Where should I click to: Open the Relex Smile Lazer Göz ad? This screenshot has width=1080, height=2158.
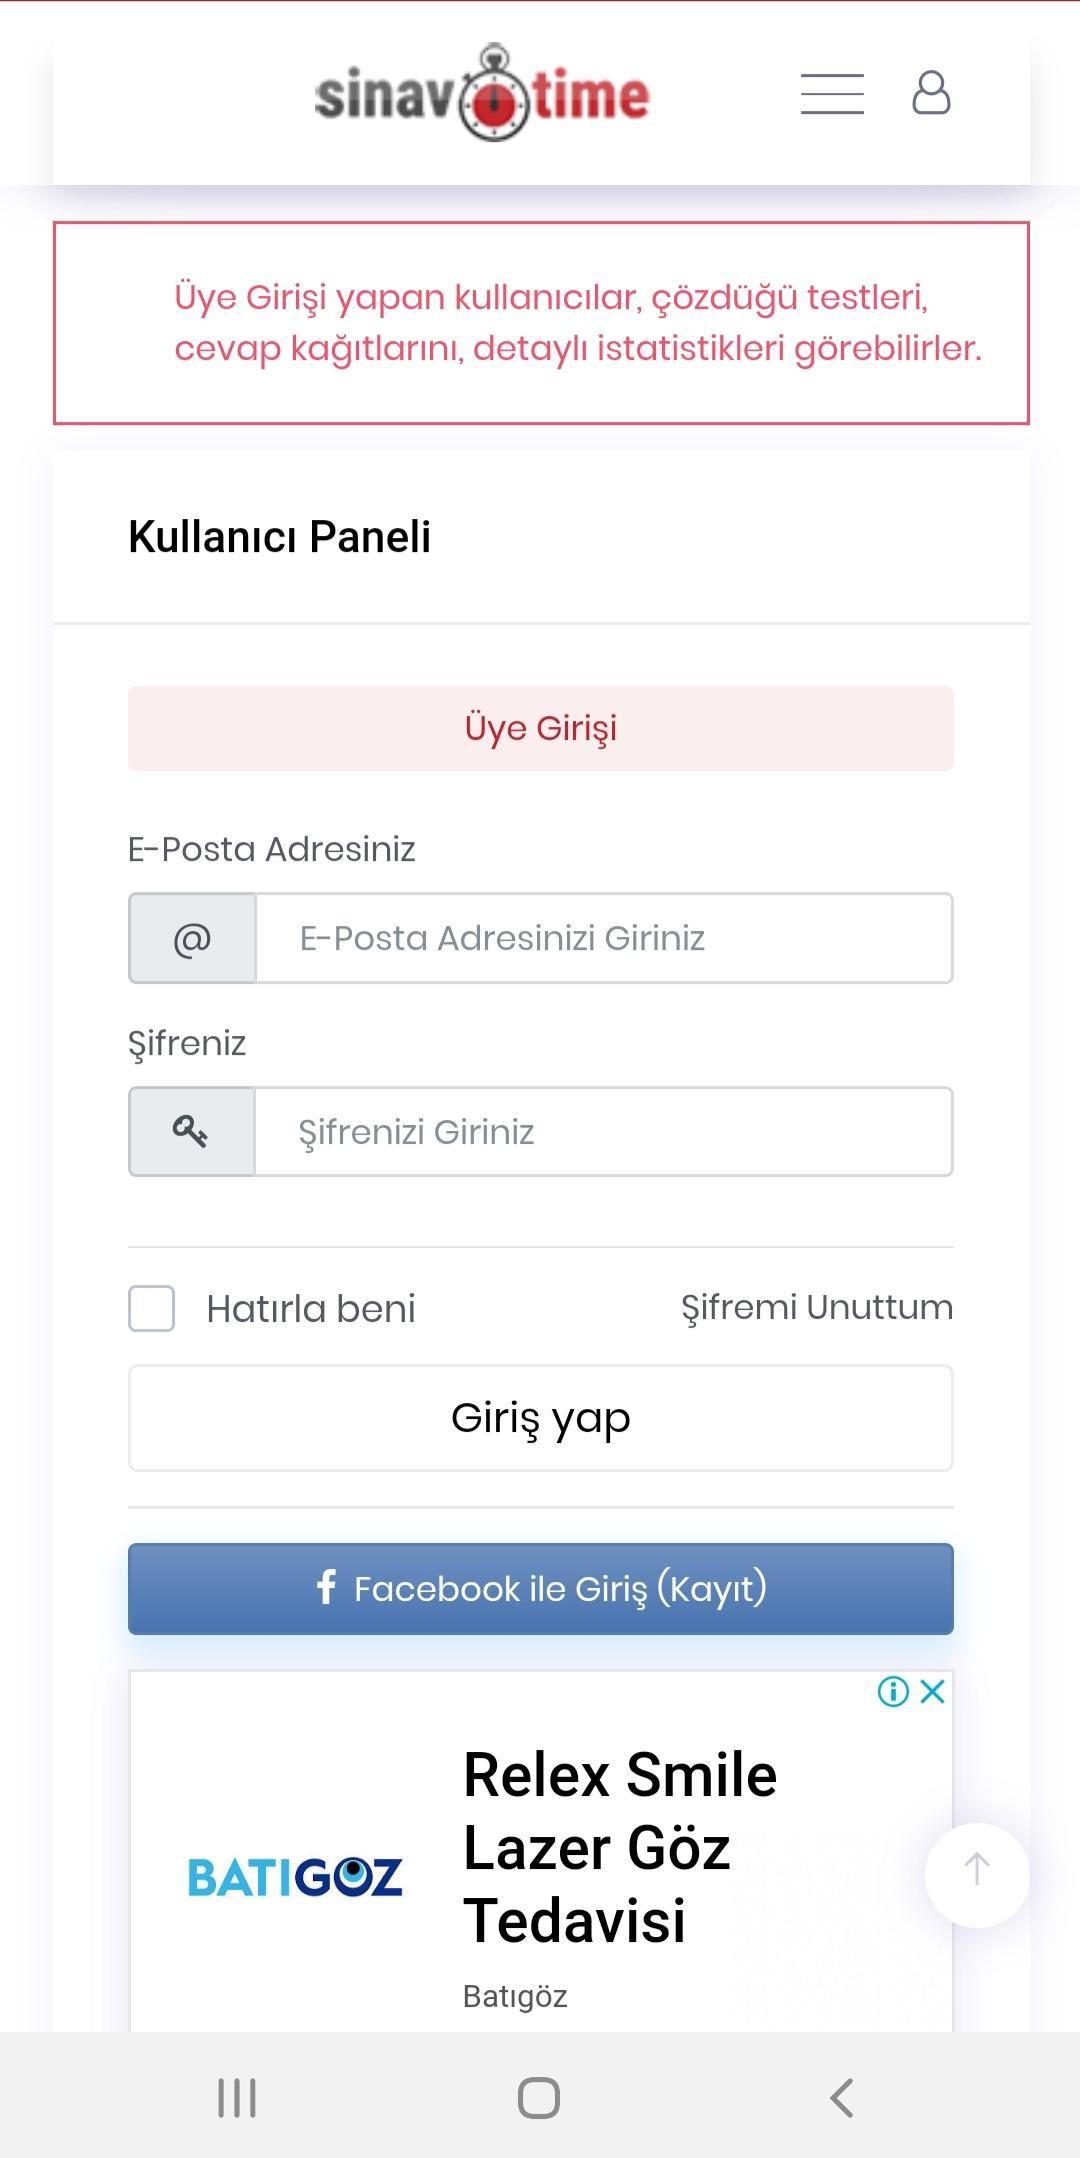620,1848
